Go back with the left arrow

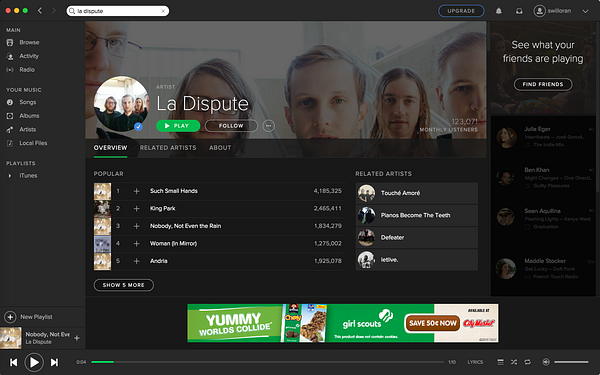click(x=40, y=11)
